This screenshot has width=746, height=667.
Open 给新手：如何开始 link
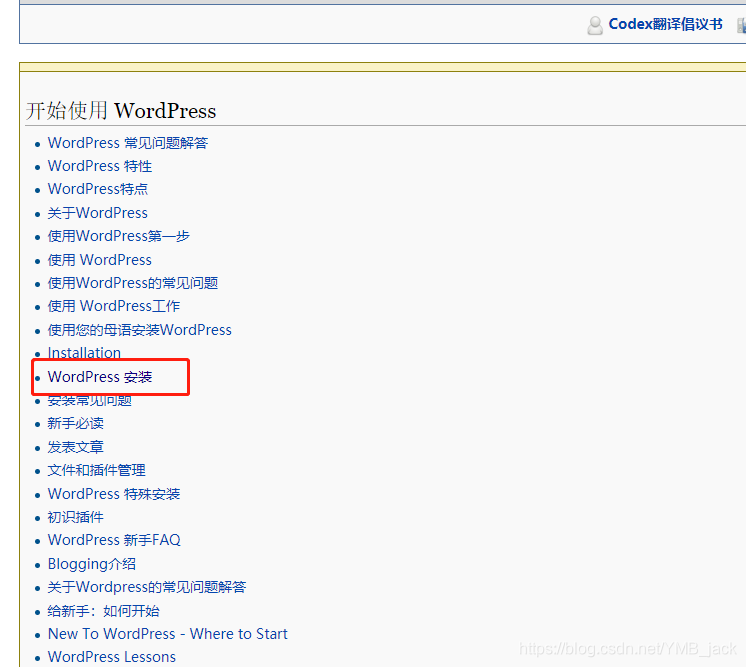coord(103,611)
